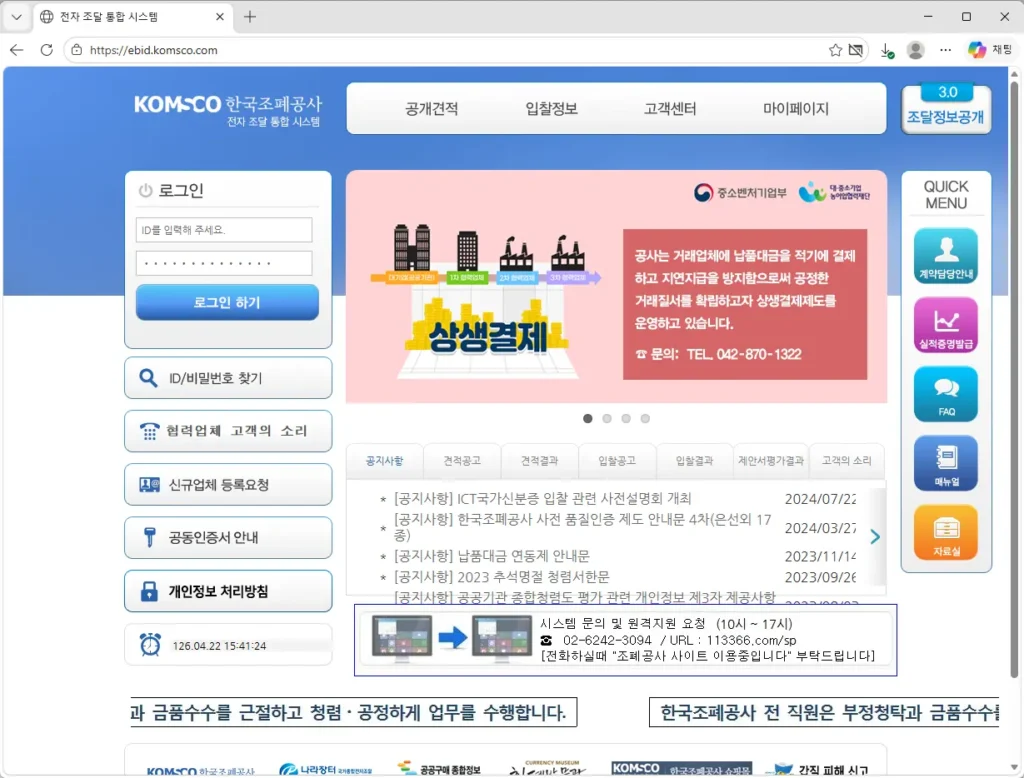The height and width of the screenshot is (778, 1024).
Task: Open ID/비밀번호 찾기
Action: click(228, 378)
